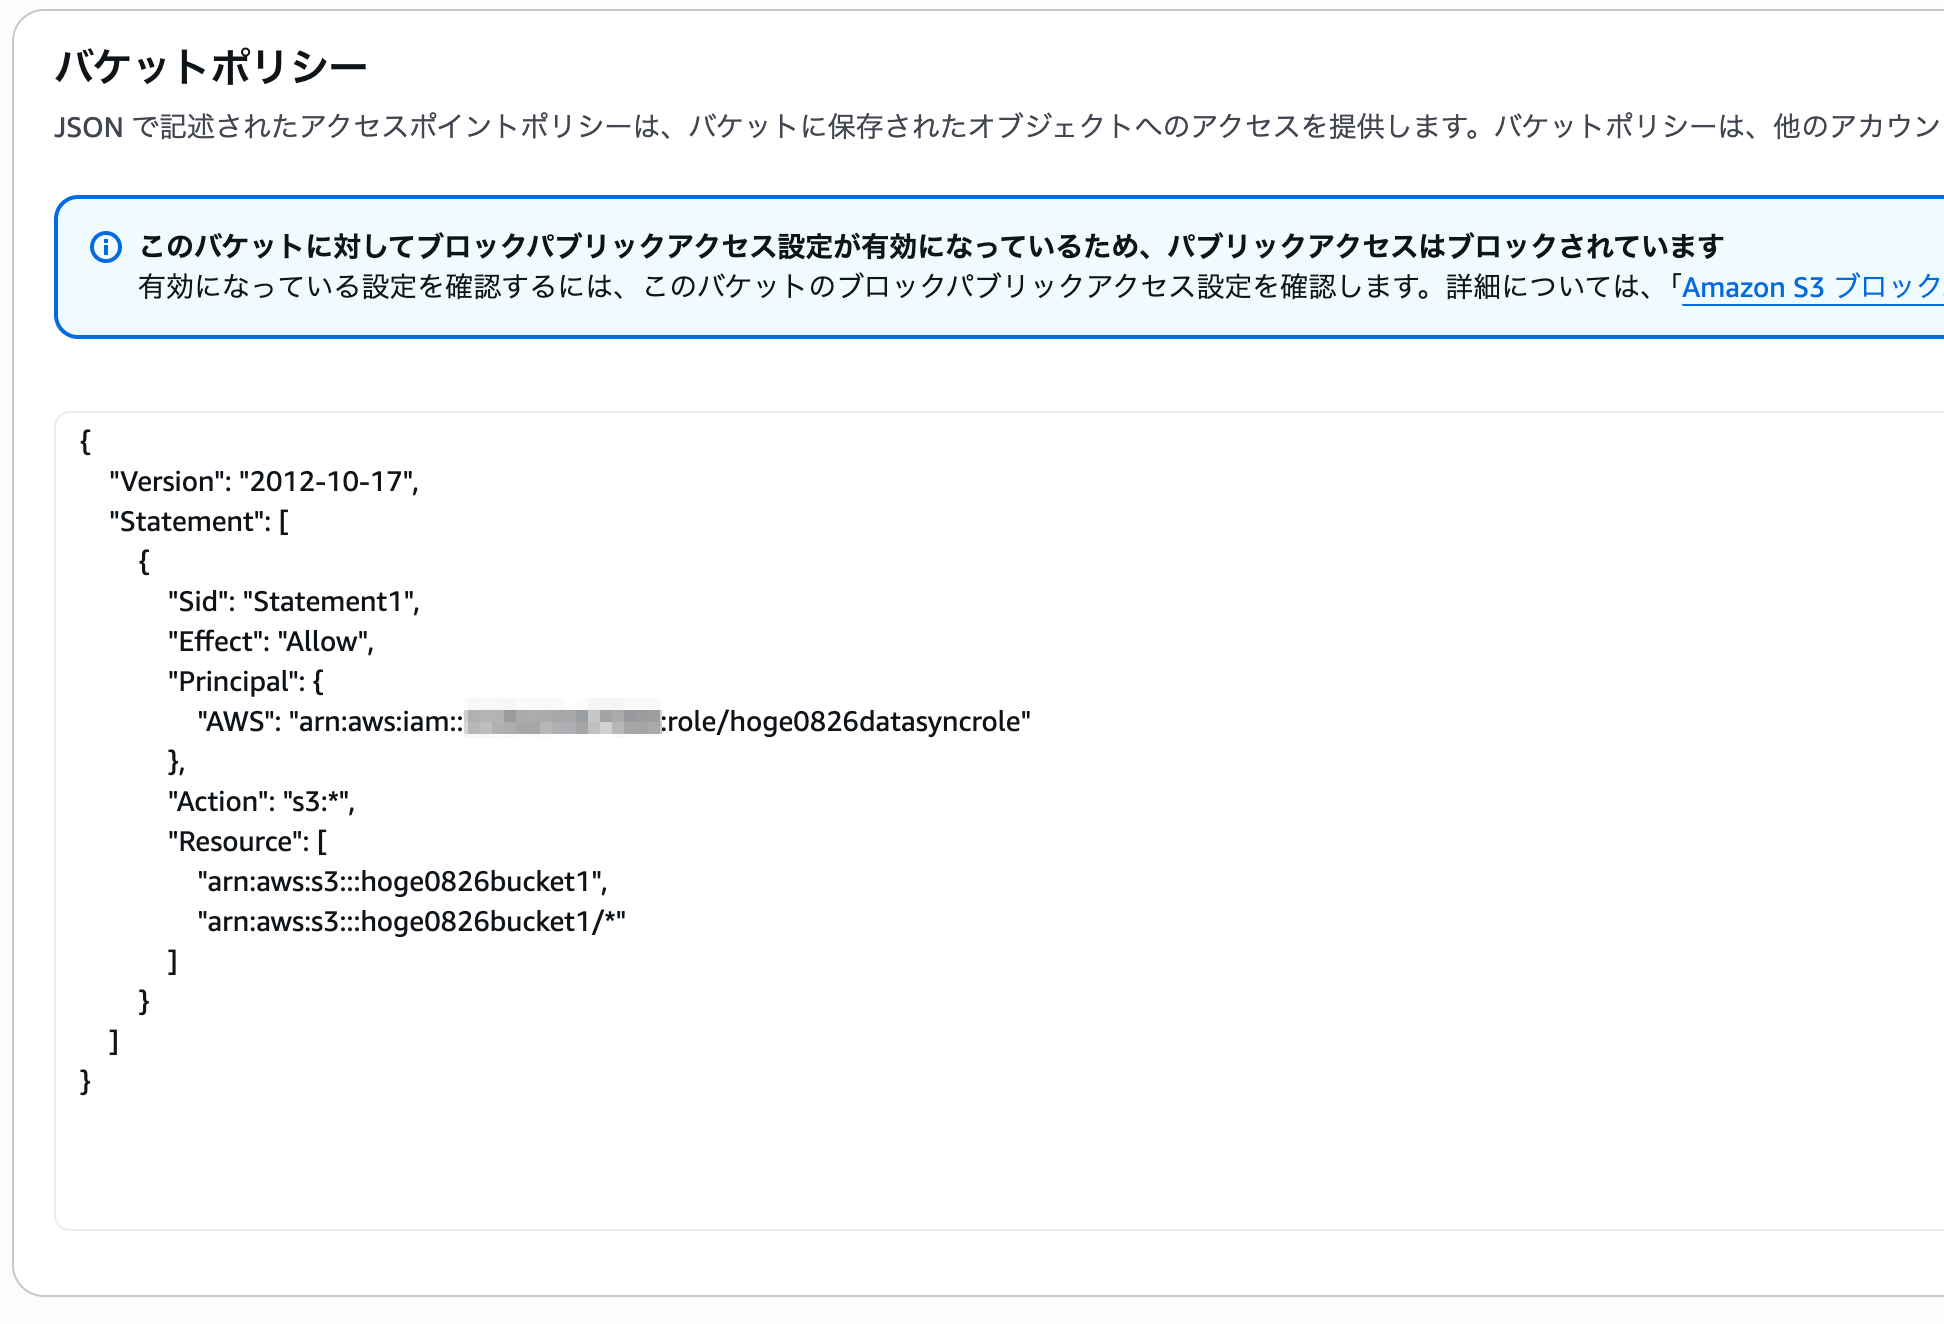The height and width of the screenshot is (1324, 1944).
Task: Click the blurred account ID in the ARN
Action: click(x=563, y=721)
